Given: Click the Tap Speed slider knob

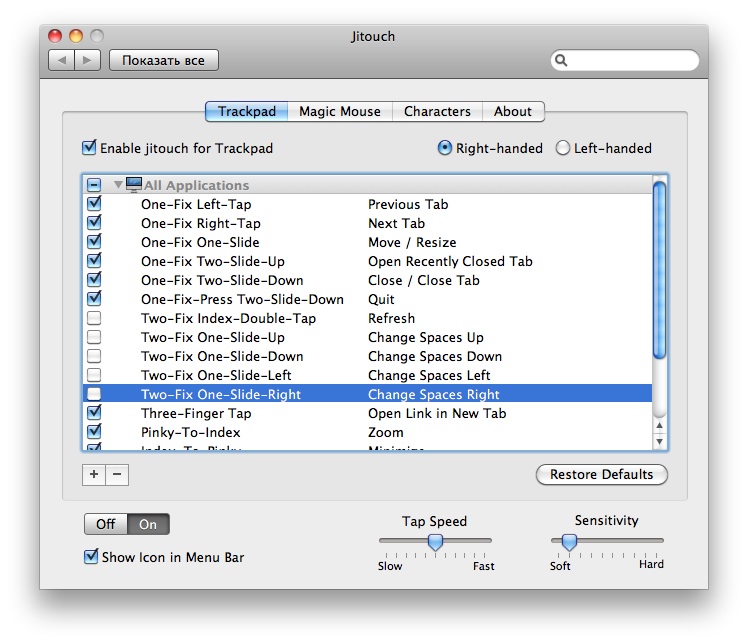Looking at the screenshot, I should point(435,542).
